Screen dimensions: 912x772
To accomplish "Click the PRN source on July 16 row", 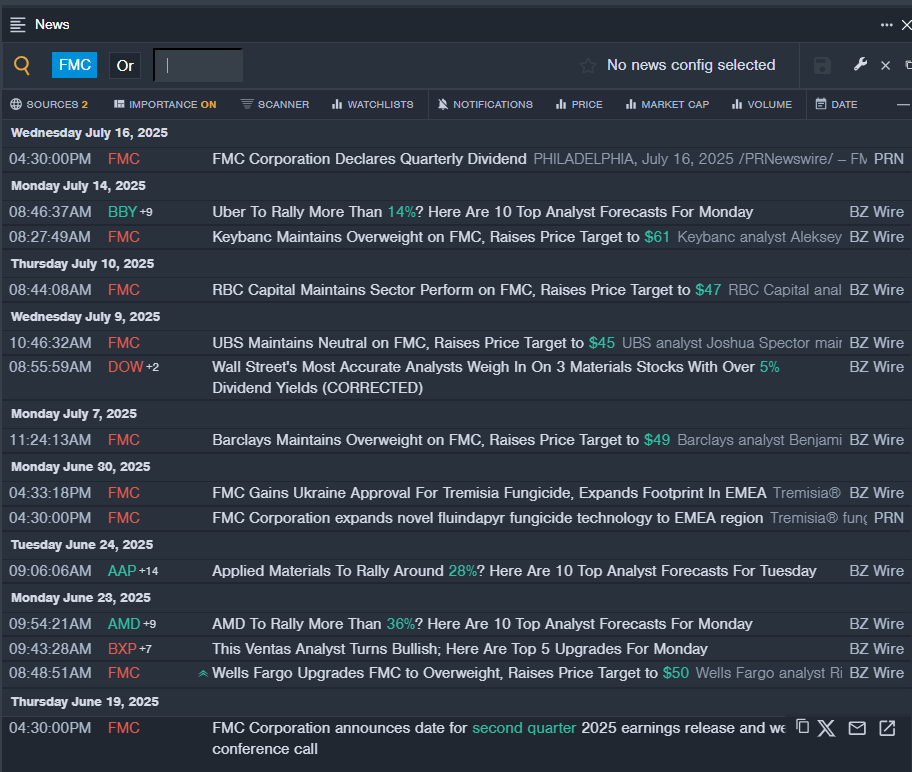I will click(889, 159).
